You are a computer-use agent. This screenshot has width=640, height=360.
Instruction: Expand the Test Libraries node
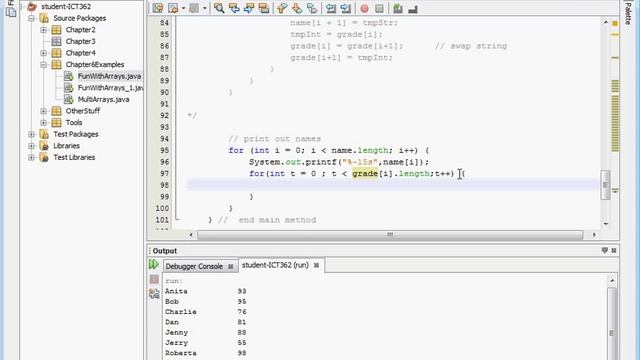31,157
